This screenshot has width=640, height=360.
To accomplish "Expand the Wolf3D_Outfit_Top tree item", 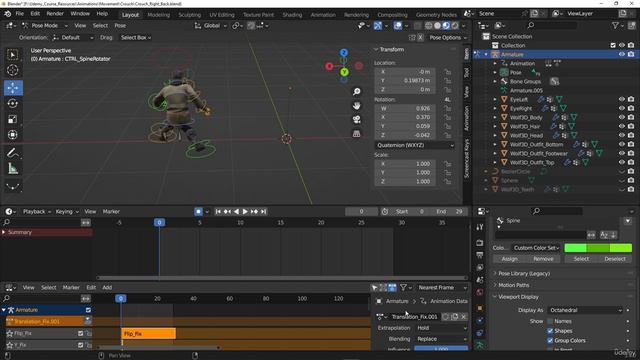I will 495,162.
